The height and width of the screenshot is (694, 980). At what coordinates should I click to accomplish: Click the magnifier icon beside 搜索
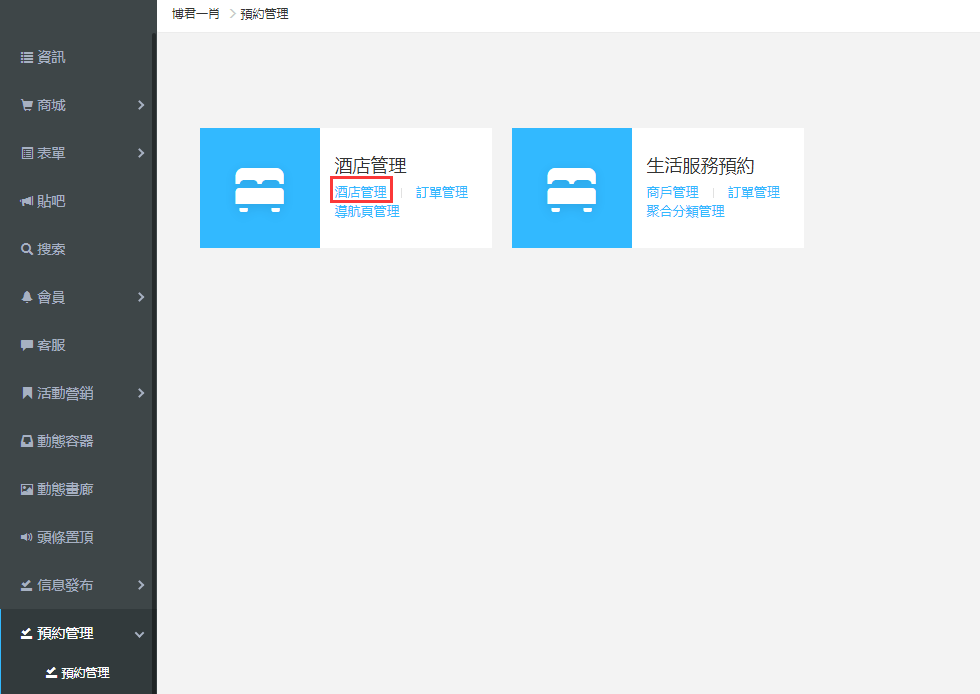click(x=27, y=249)
